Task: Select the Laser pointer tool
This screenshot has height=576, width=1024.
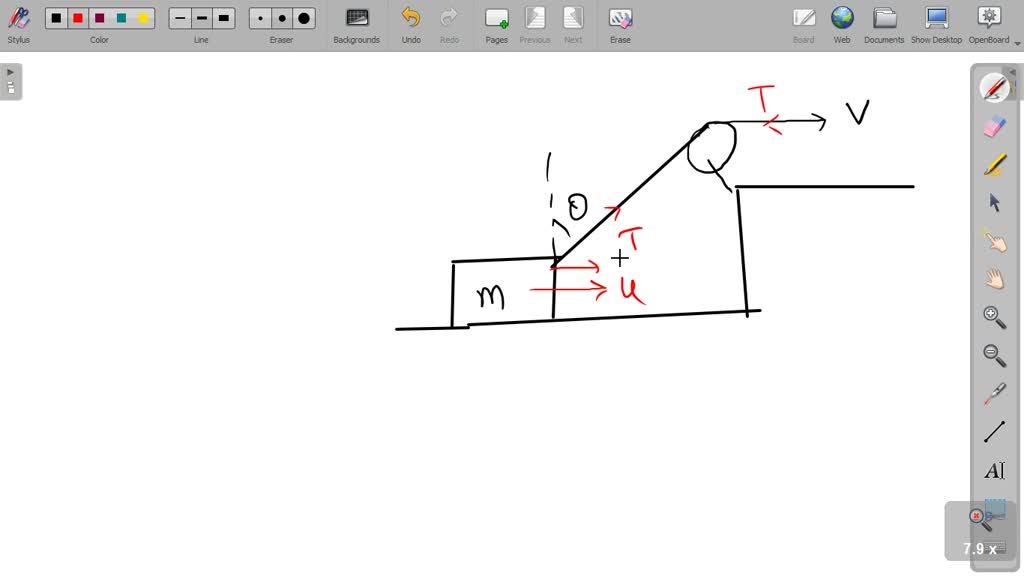Action: coord(994,393)
